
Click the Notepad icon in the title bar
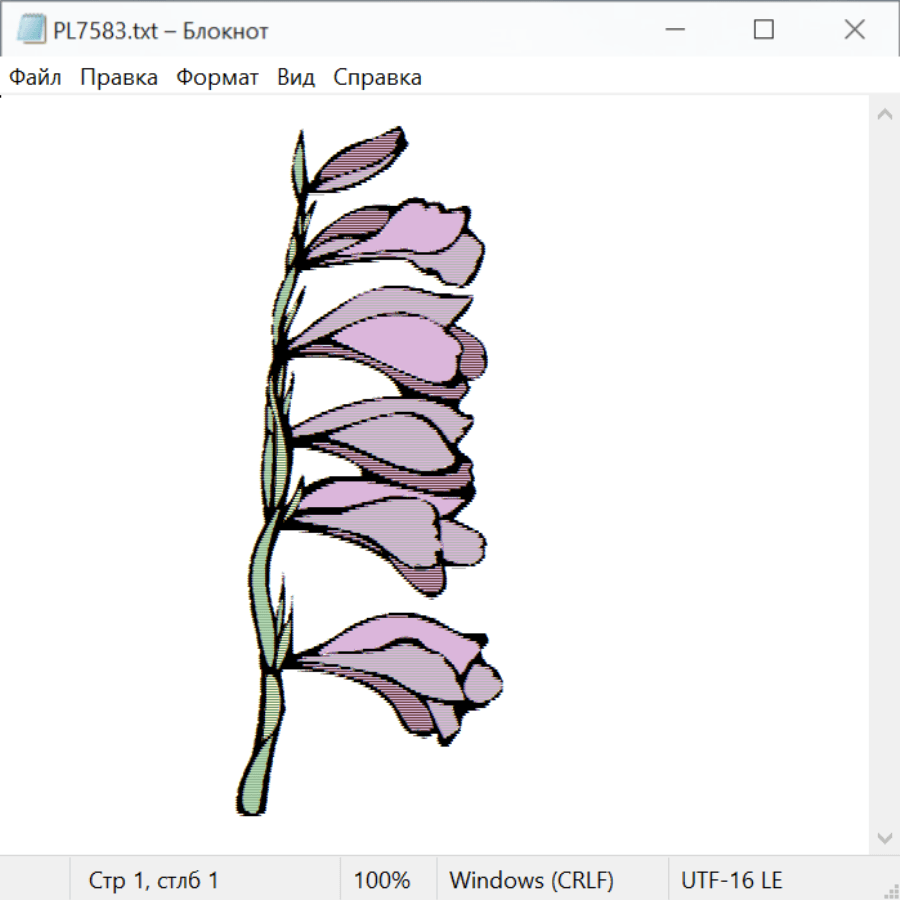coord(31,30)
